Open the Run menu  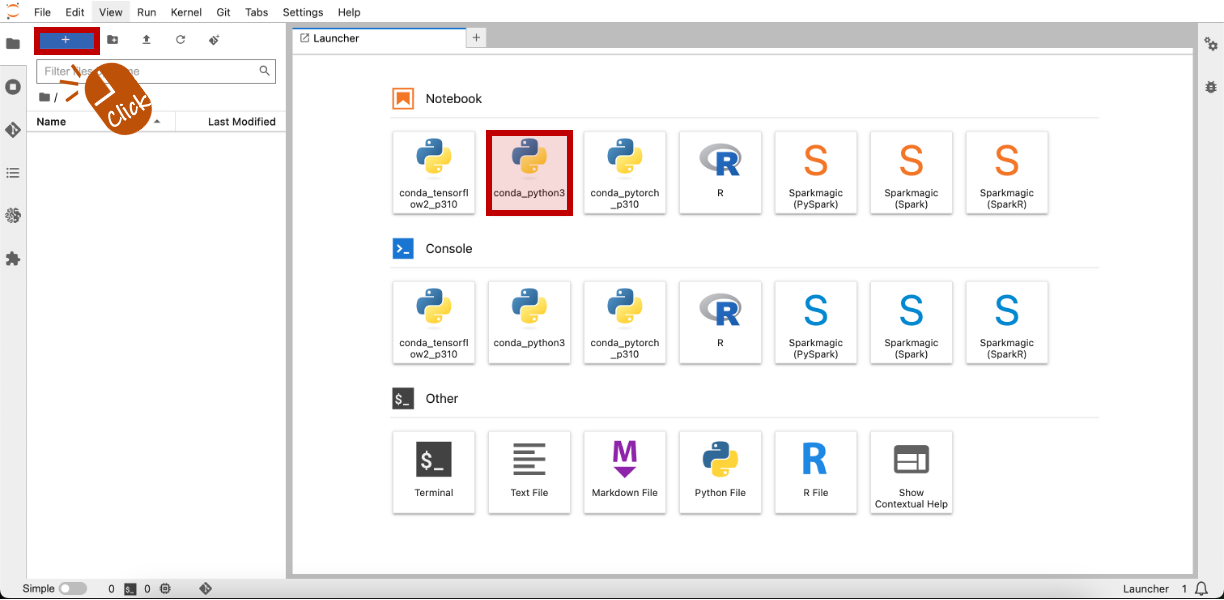[146, 12]
